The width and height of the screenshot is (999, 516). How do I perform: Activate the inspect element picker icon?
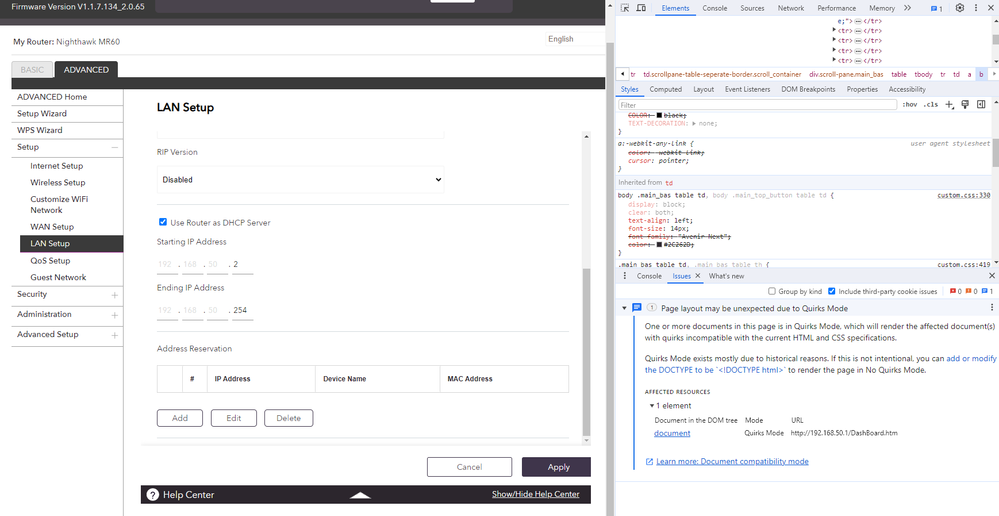coord(623,8)
